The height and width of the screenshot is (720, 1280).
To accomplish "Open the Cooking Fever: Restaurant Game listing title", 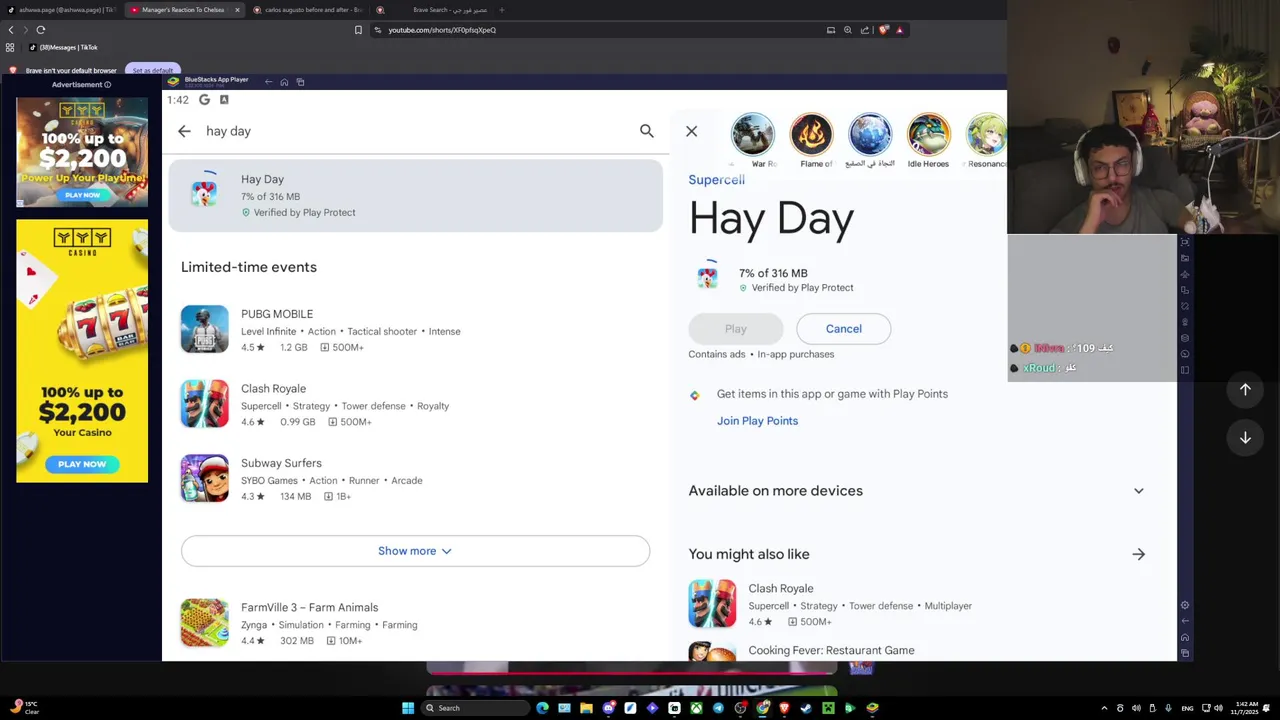I will (x=831, y=650).
